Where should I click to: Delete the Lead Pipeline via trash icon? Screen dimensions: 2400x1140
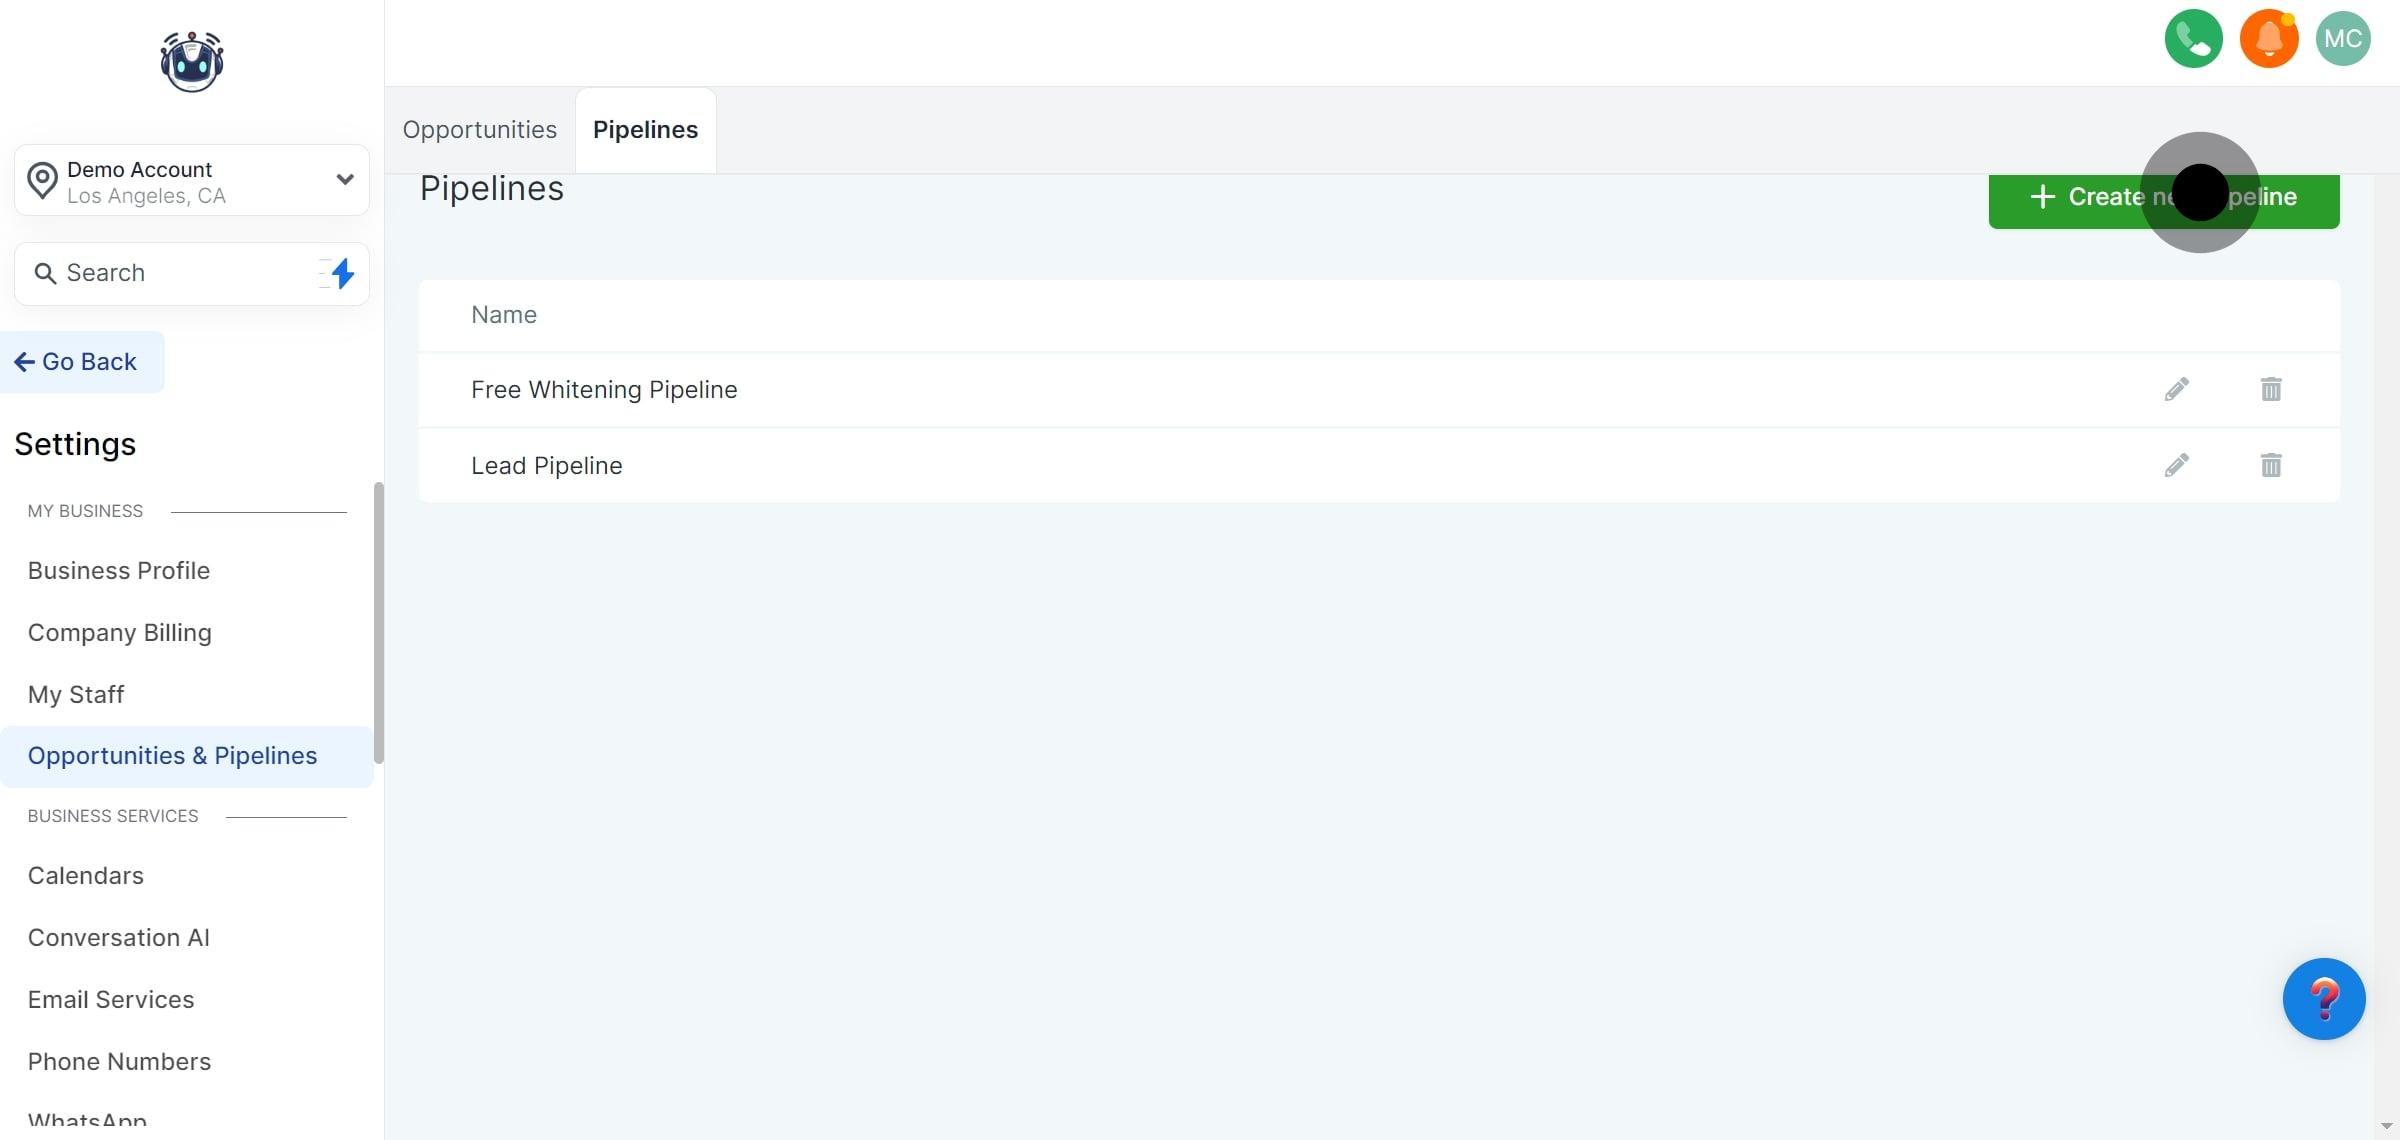coord(2271,465)
